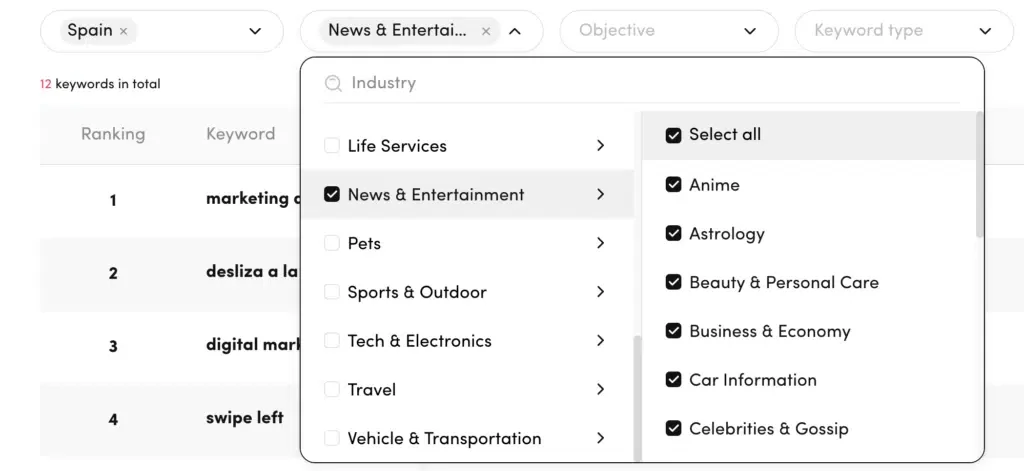The width and height of the screenshot is (1024, 471).
Task: Uncheck the Beauty & Personal Care checkbox
Action: click(x=673, y=282)
